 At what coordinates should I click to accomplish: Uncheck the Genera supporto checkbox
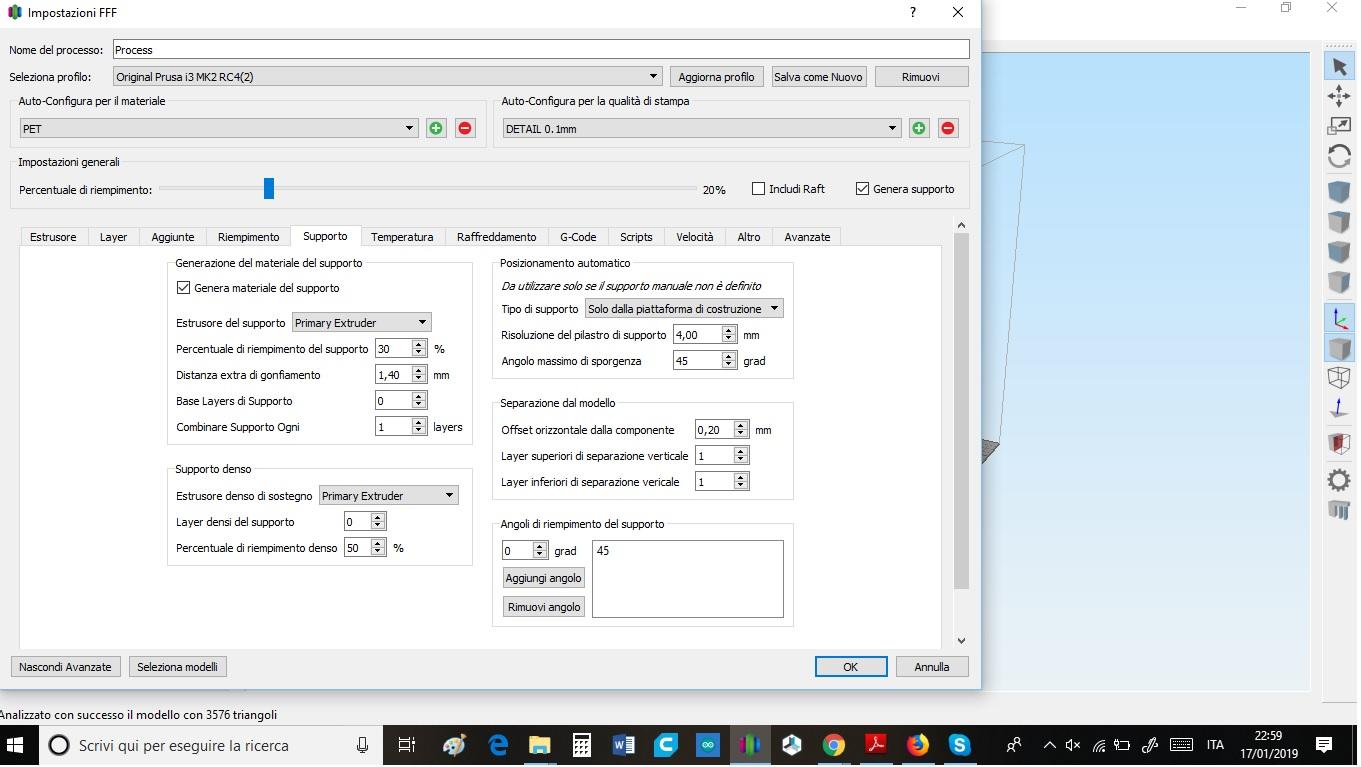(862, 189)
